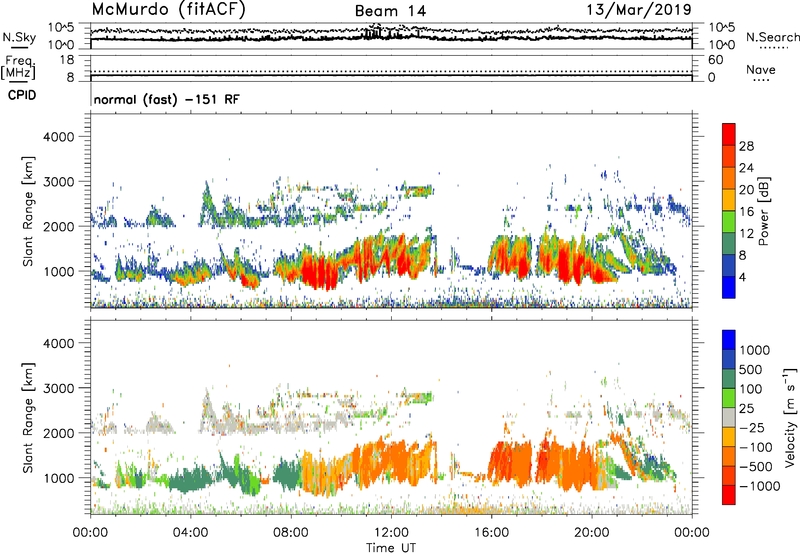This screenshot has width=800, height=554.
Task: Click the "500" tick on Velocity colorbar
Action: coord(751,370)
